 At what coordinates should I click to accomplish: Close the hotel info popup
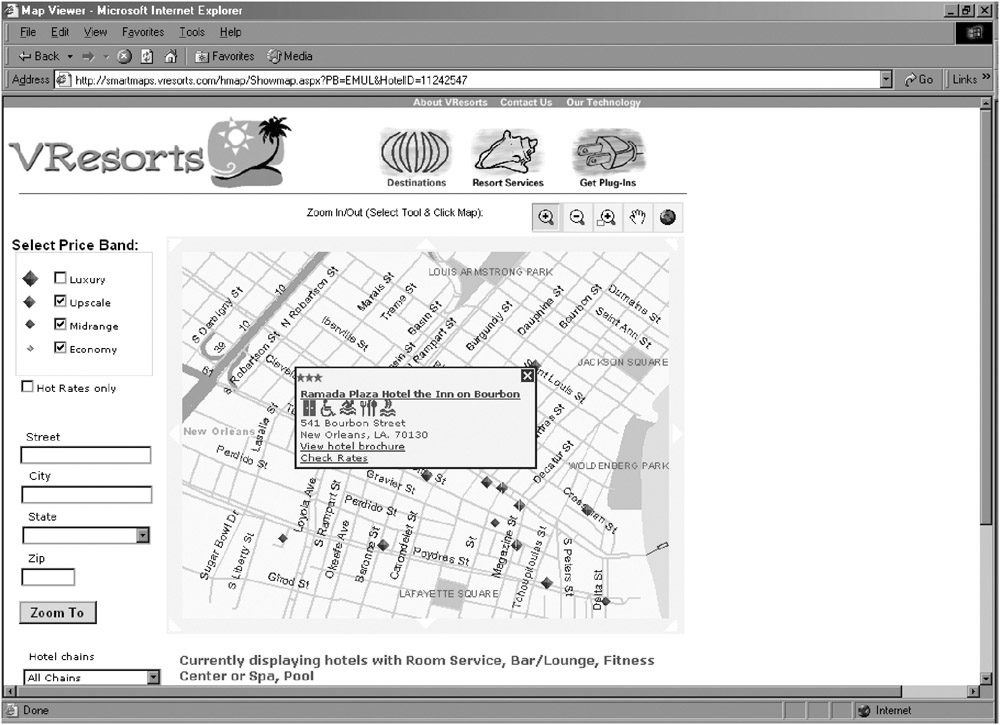pos(527,376)
